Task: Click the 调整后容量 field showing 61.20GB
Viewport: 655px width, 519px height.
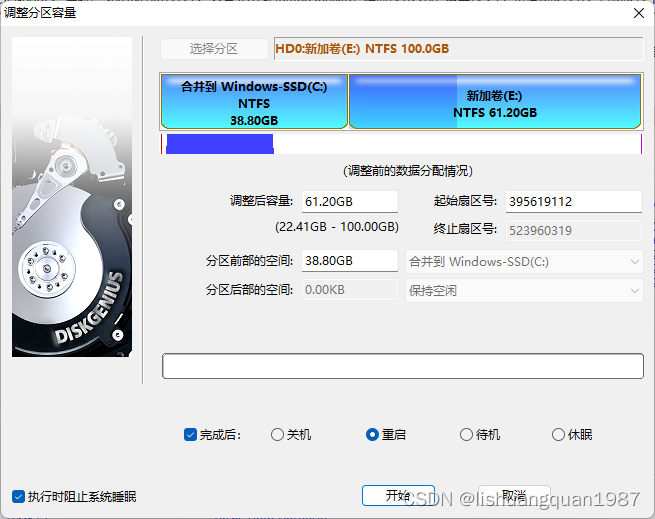Action: [350, 201]
